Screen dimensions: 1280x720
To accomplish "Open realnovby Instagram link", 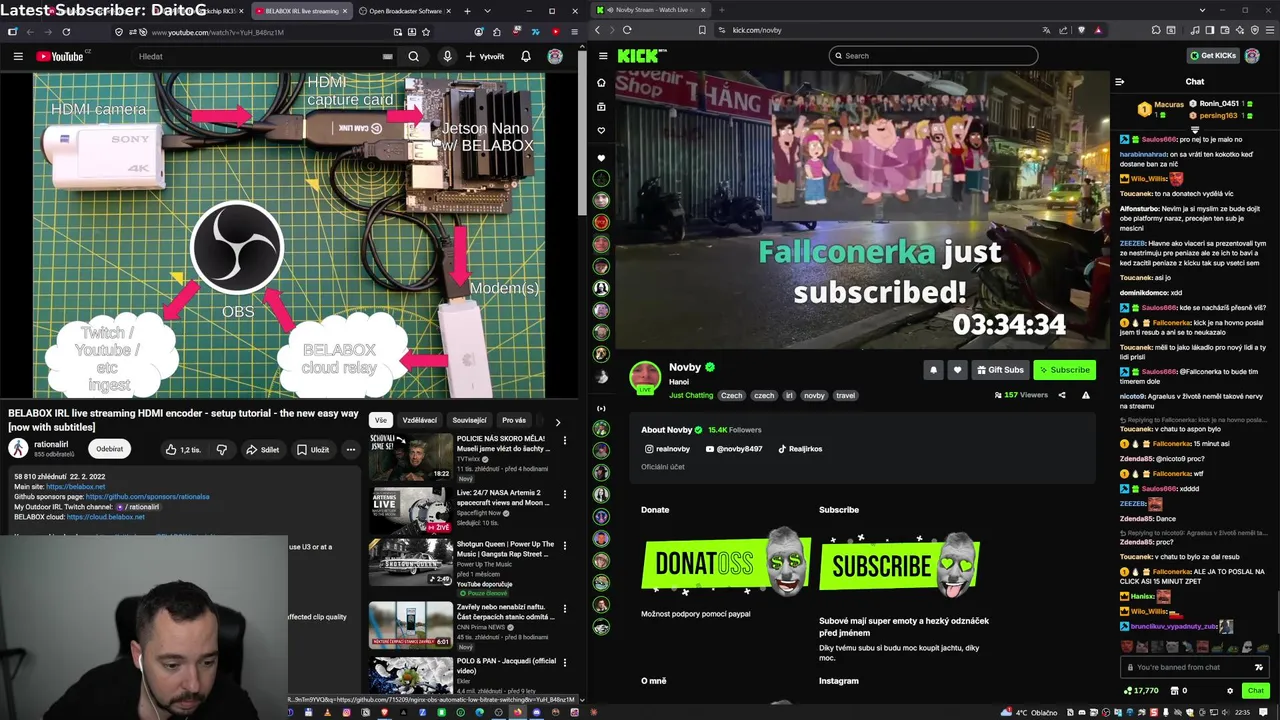I will (x=667, y=449).
